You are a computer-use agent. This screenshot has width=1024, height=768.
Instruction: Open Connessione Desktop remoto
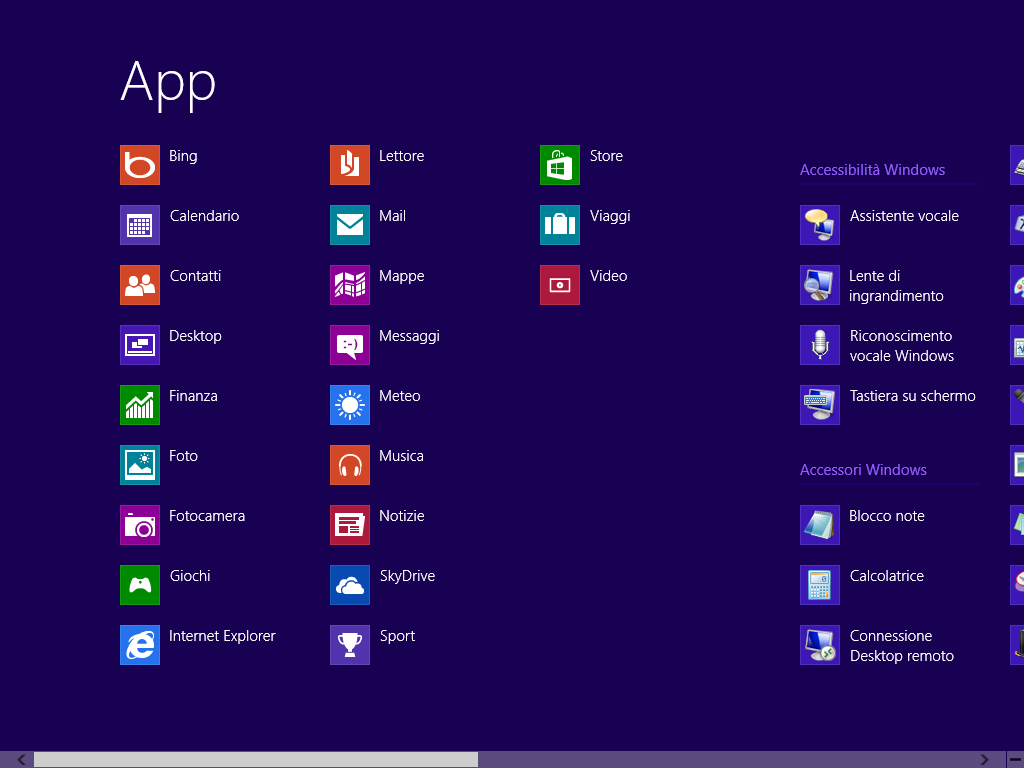(x=820, y=645)
